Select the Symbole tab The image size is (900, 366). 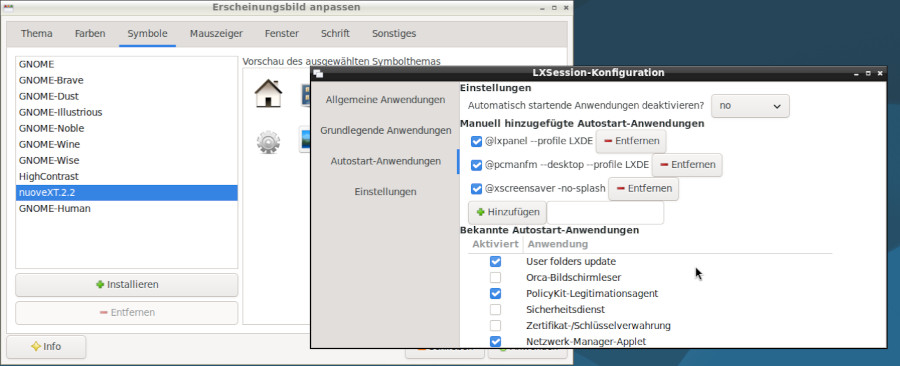click(x=148, y=34)
